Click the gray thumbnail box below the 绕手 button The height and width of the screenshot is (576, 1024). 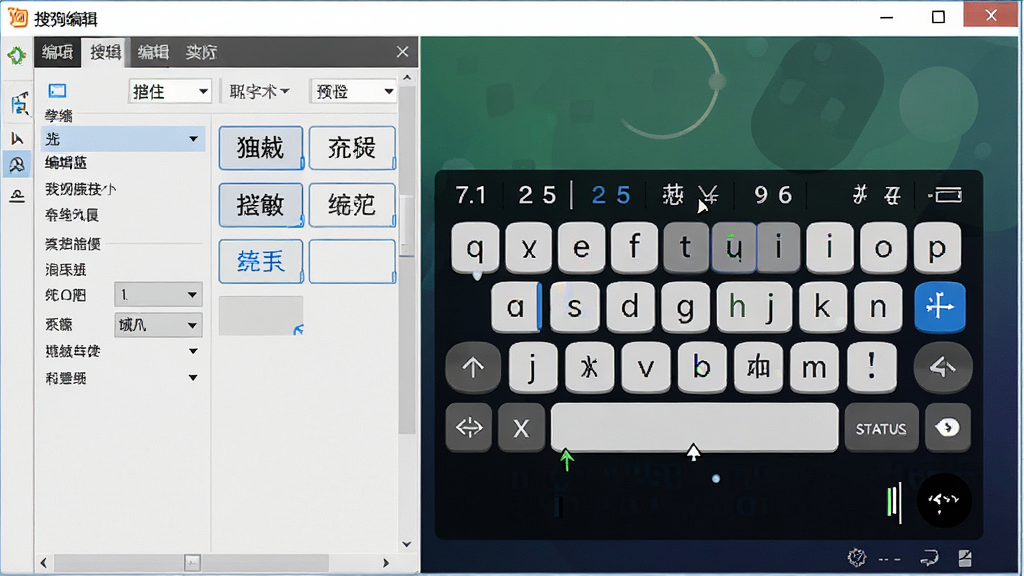coord(261,315)
